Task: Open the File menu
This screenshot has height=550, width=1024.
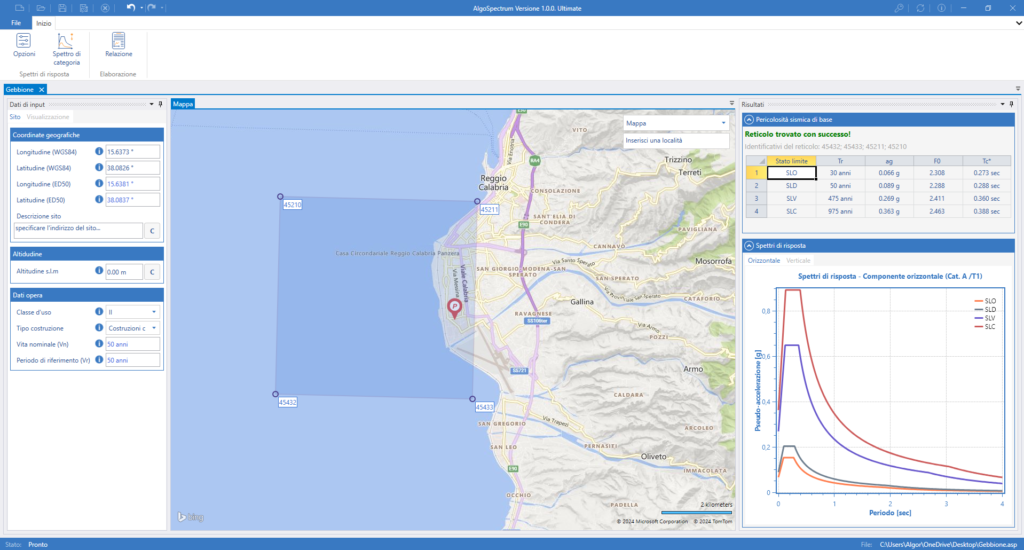Action: [16, 23]
